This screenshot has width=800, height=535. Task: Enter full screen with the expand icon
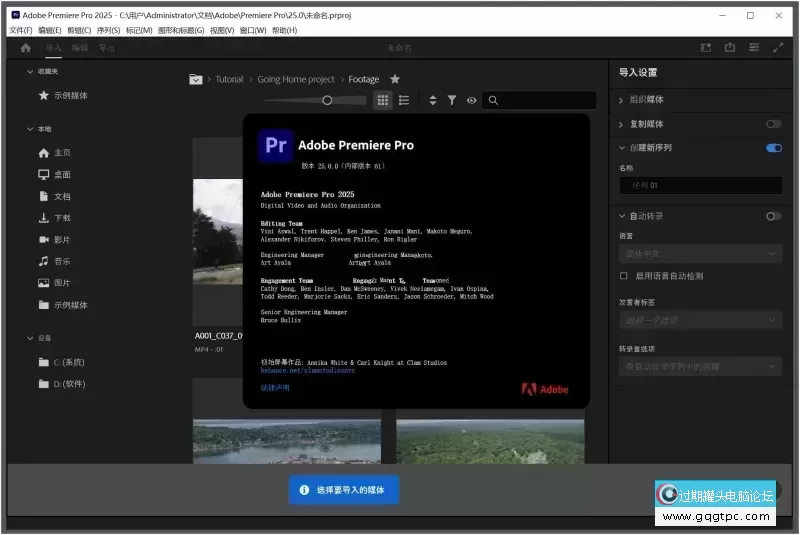777,48
